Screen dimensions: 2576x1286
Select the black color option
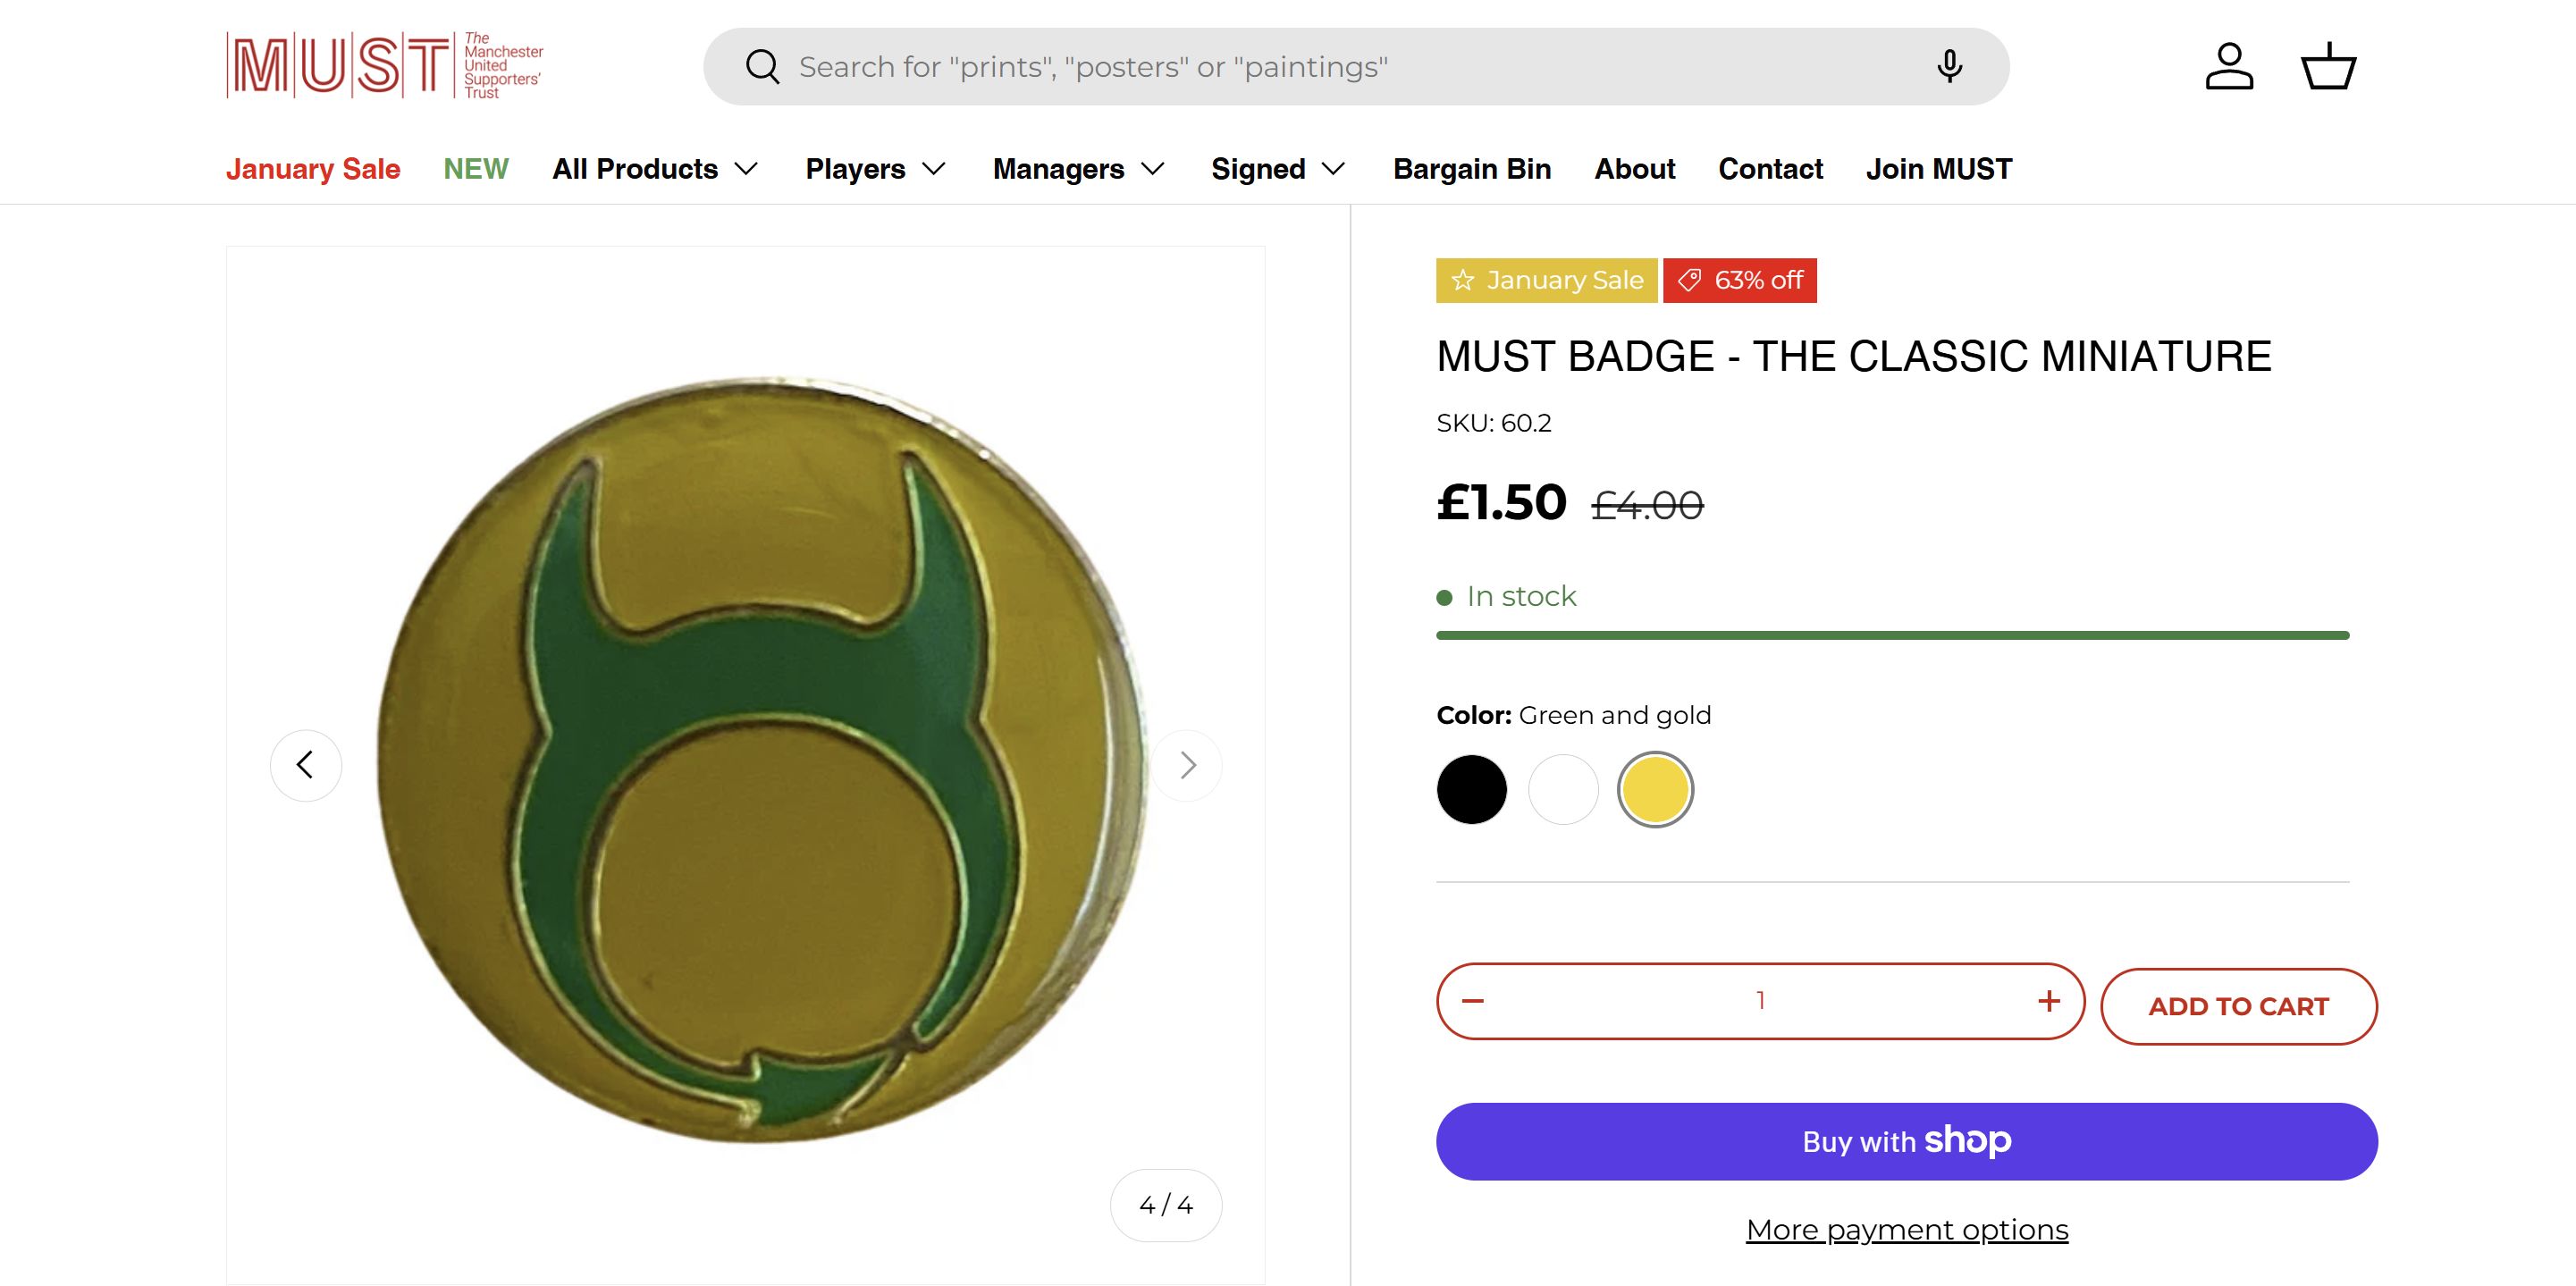click(x=1472, y=790)
